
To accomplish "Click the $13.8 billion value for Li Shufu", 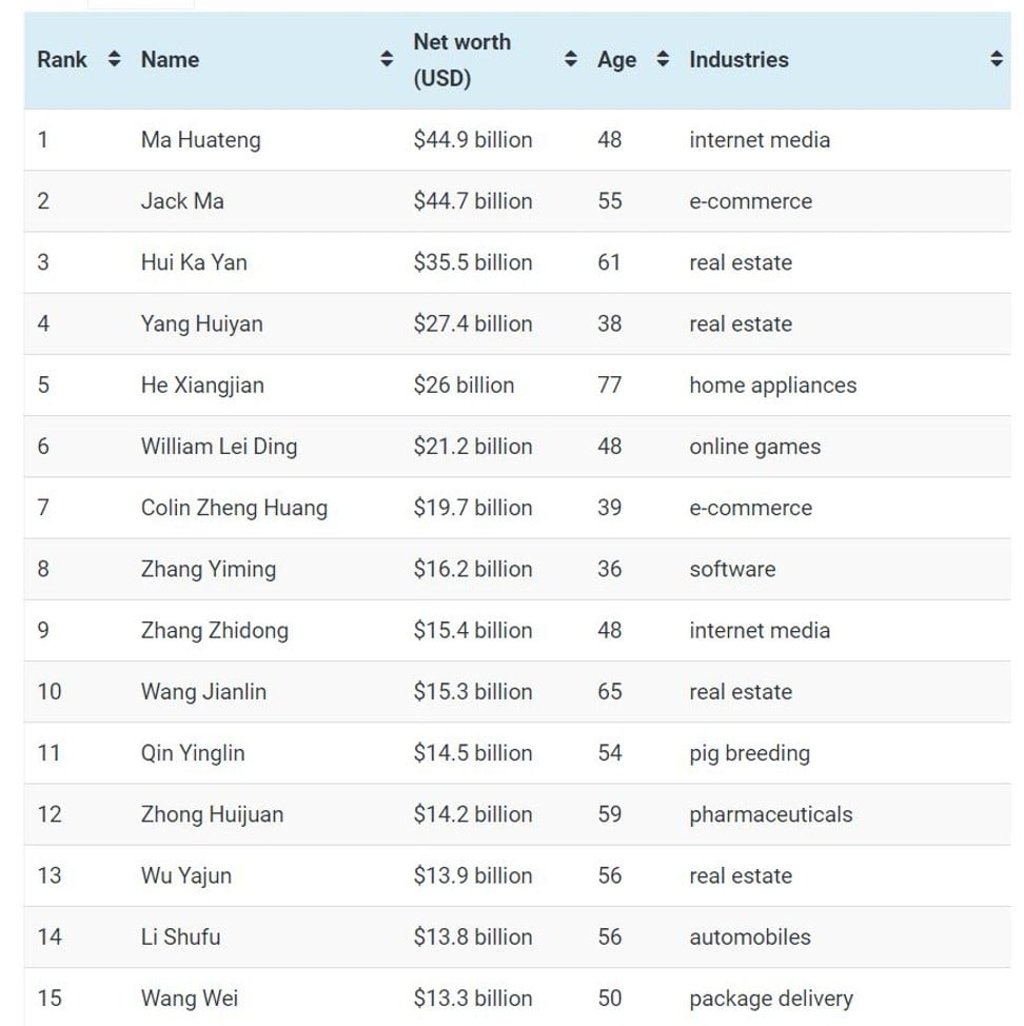I will pos(472,937).
